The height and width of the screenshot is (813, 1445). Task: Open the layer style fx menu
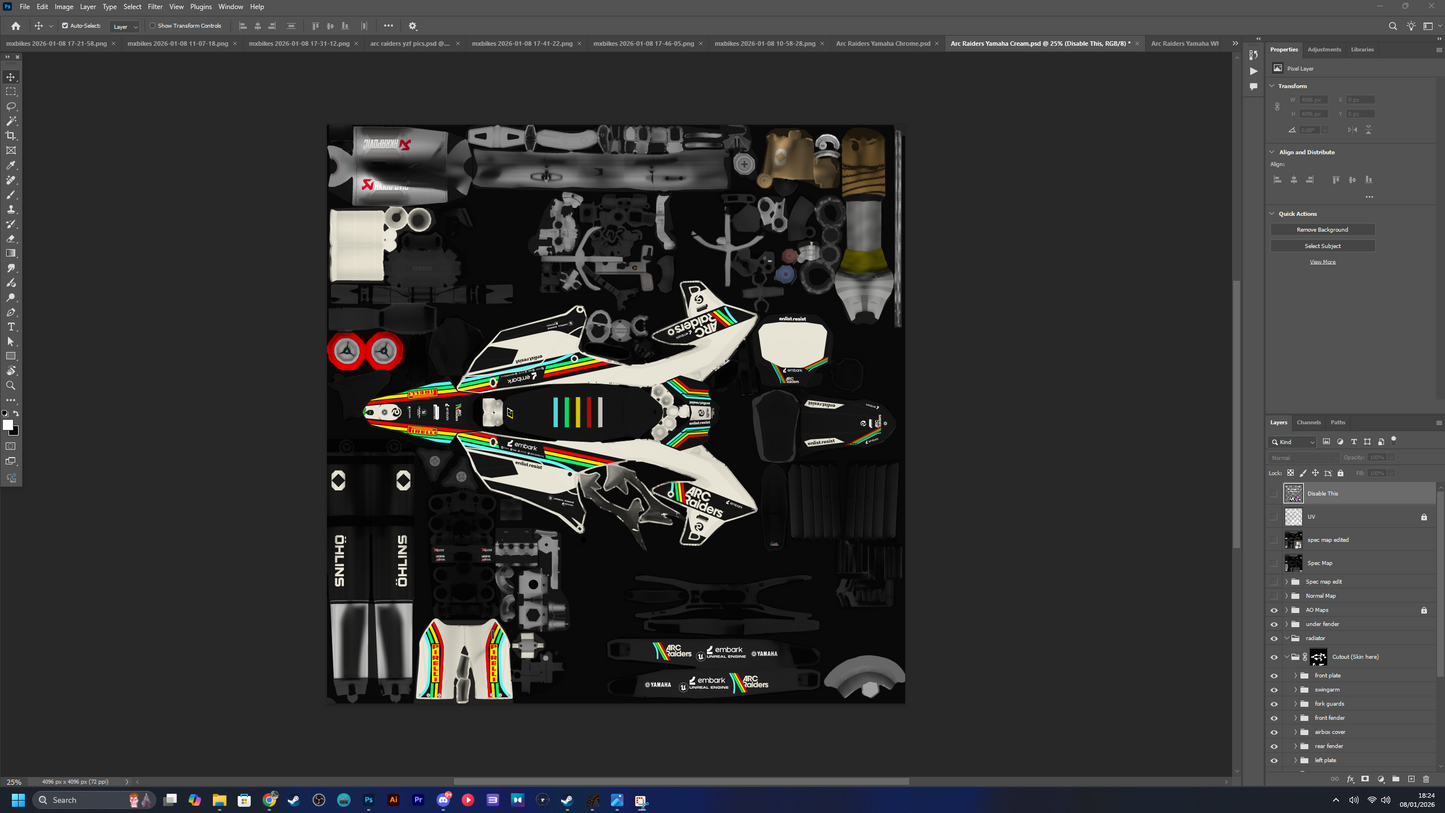pos(1350,779)
